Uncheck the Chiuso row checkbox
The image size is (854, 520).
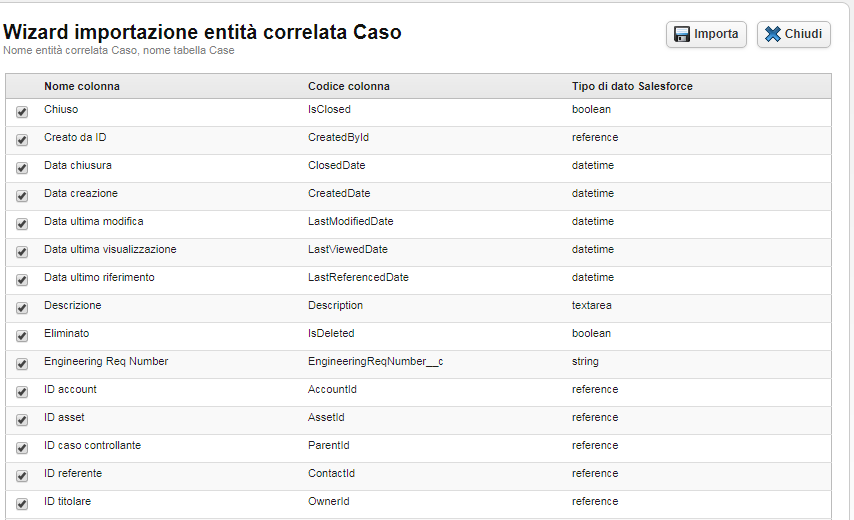coord(22,112)
